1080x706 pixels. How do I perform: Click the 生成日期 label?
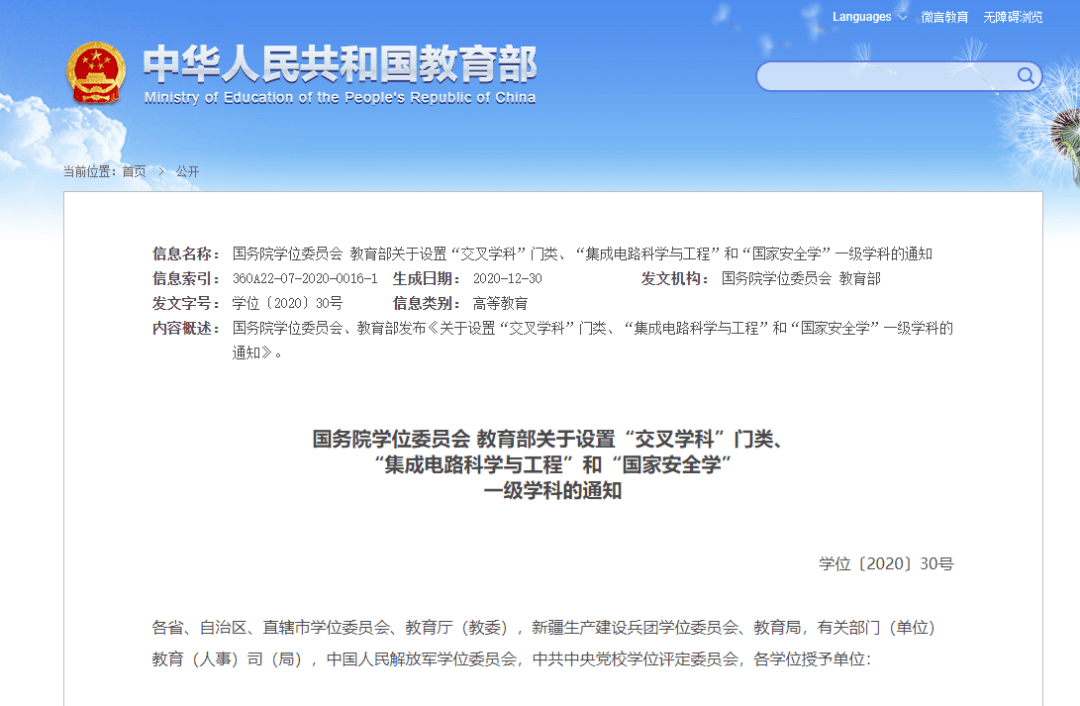click(x=426, y=279)
